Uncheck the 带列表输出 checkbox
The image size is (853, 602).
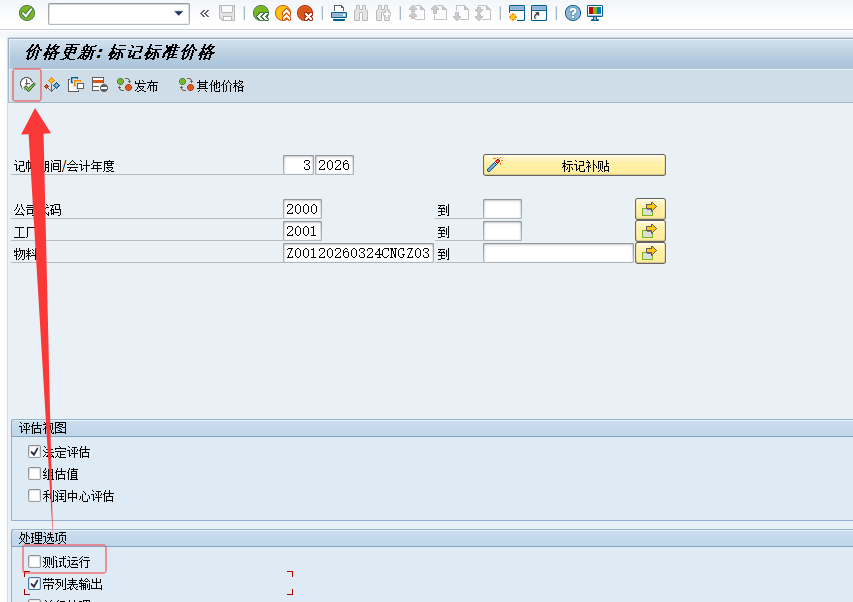coord(36,583)
